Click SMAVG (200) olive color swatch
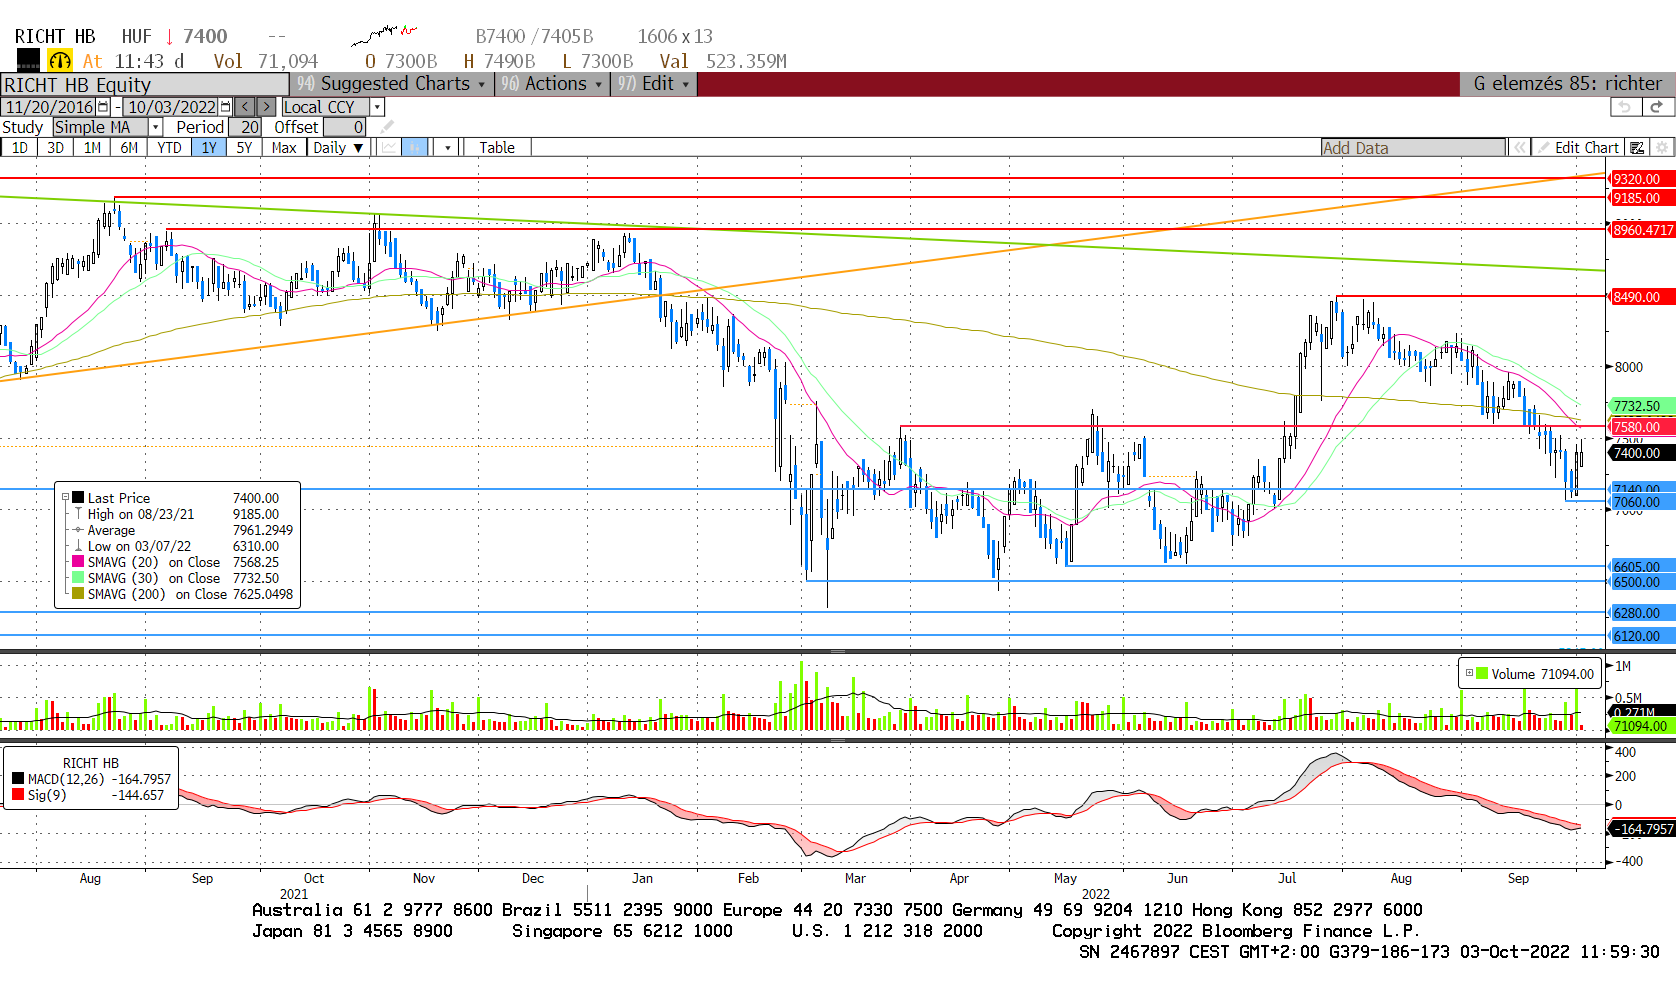Viewport: 1676px width, 995px height. 78,594
